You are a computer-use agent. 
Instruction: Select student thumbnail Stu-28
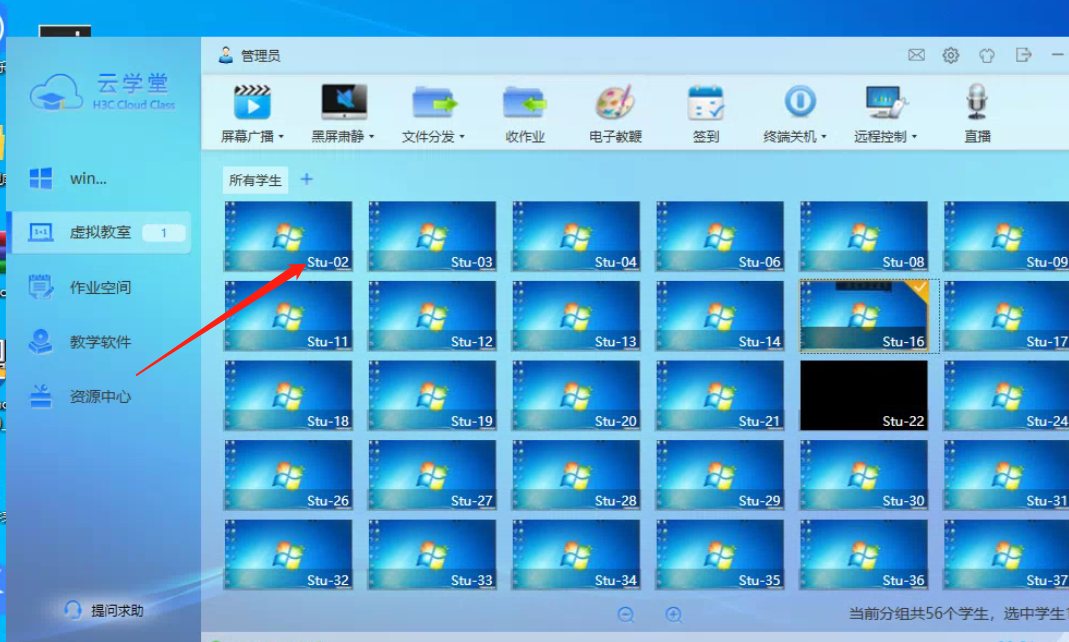pos(576,475)
